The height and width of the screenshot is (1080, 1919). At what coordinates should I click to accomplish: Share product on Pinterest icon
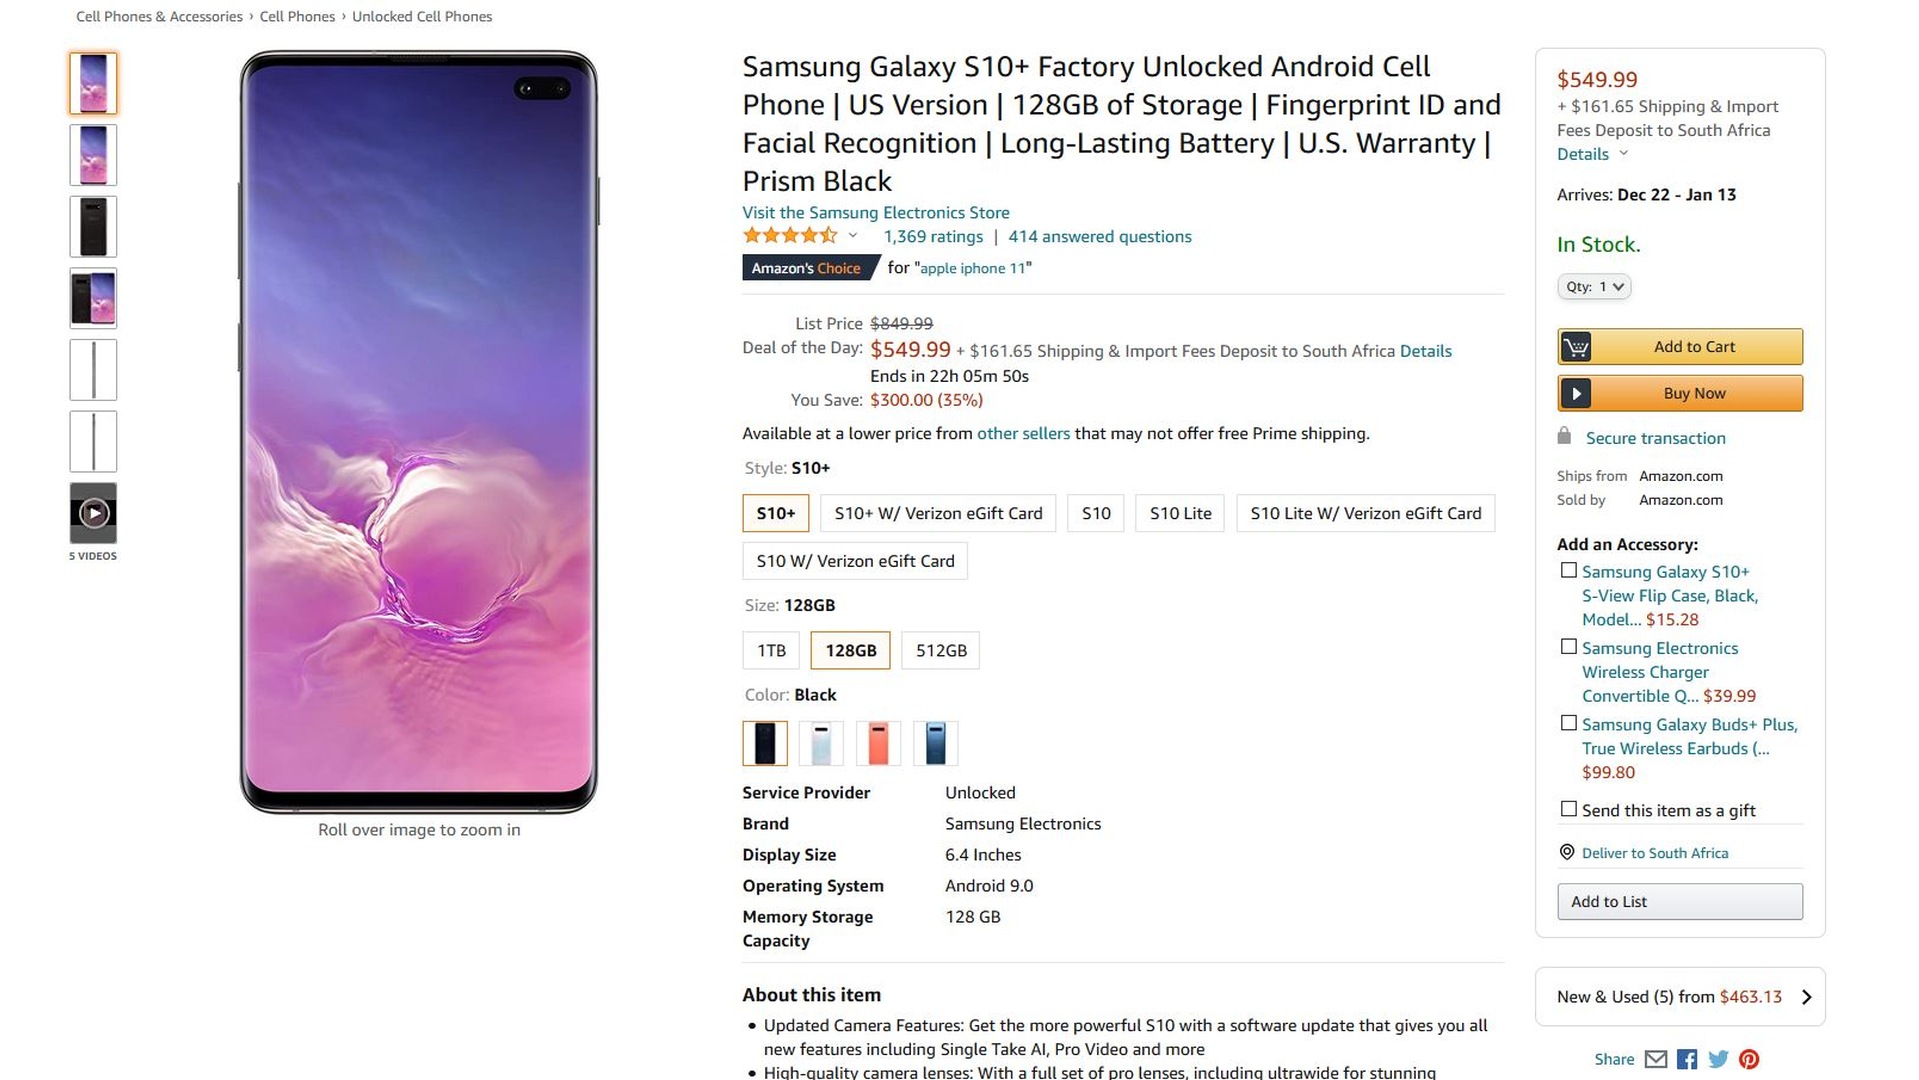tap(1749, 1059)
